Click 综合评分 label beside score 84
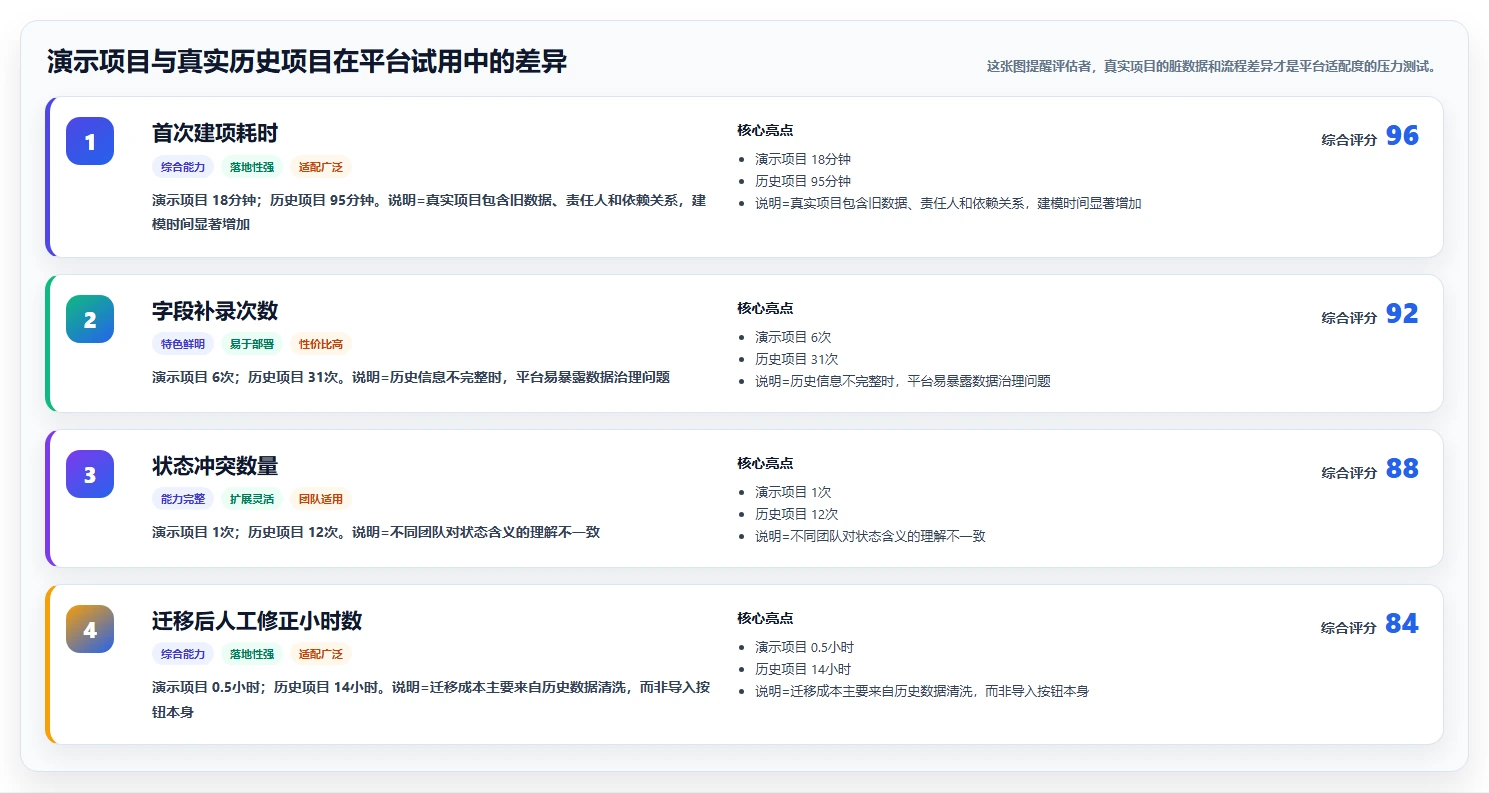Viewport: 1489px width, 793px height. tap(1349, 628)
